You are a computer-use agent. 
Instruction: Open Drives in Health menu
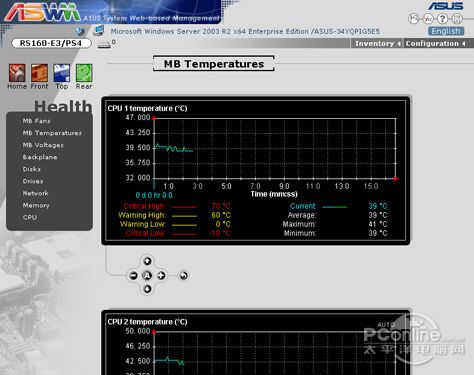pos(33,181)
